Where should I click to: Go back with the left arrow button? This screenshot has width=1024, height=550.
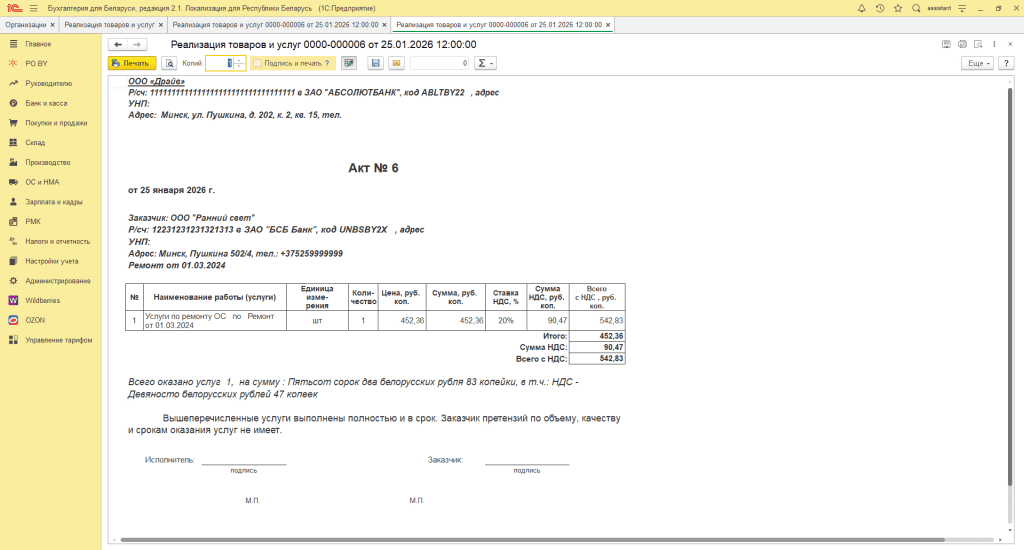click(118, 45)
